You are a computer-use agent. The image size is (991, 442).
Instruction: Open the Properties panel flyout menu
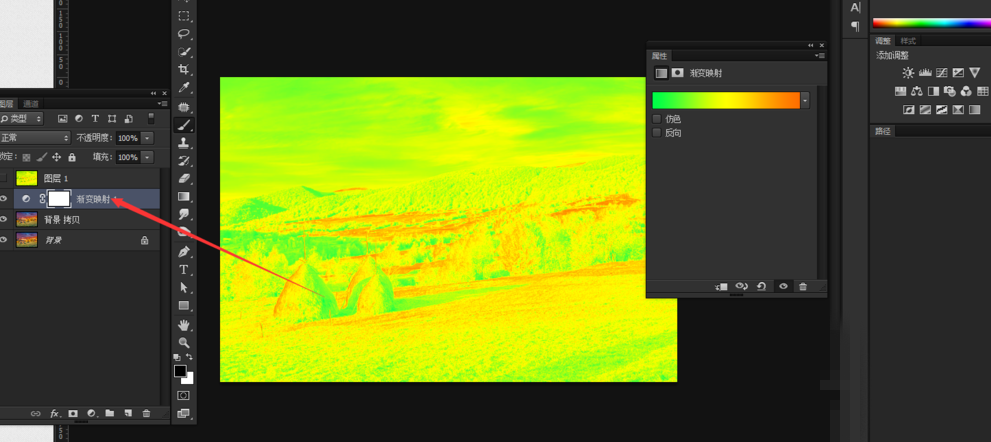pyautogui.click(x=820, y=56)
